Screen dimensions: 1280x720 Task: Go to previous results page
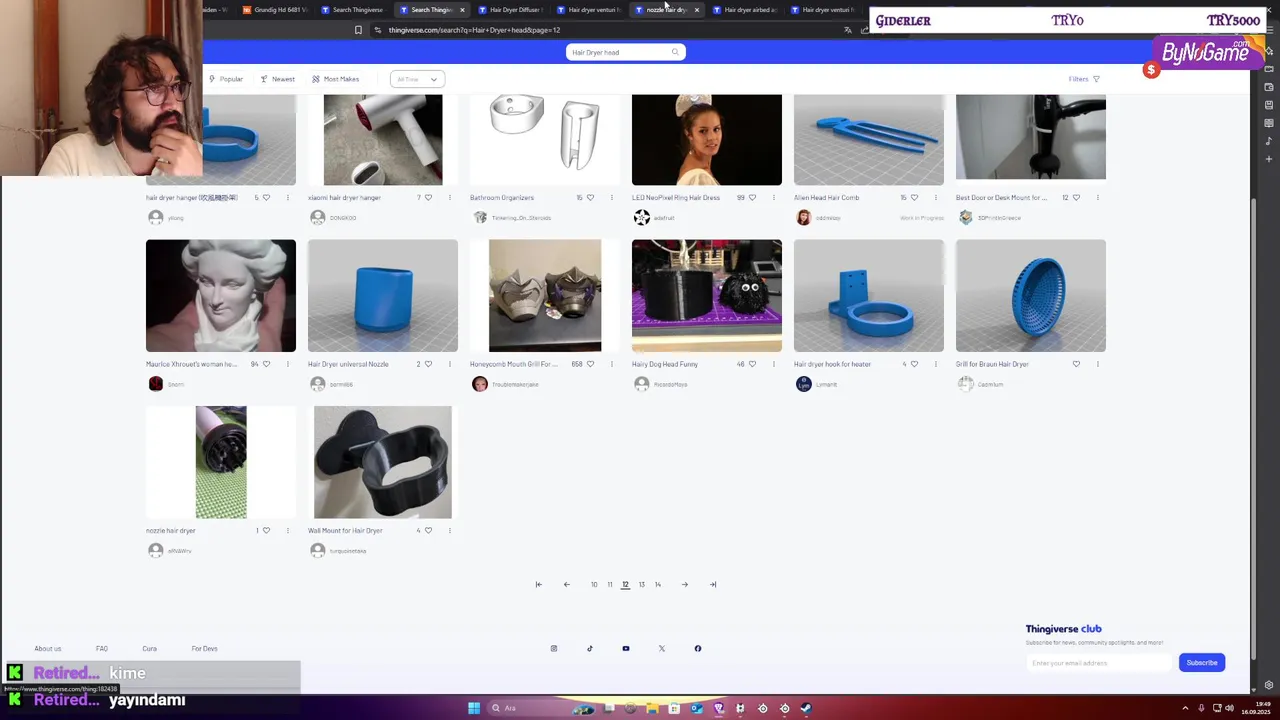click(566, 585)
